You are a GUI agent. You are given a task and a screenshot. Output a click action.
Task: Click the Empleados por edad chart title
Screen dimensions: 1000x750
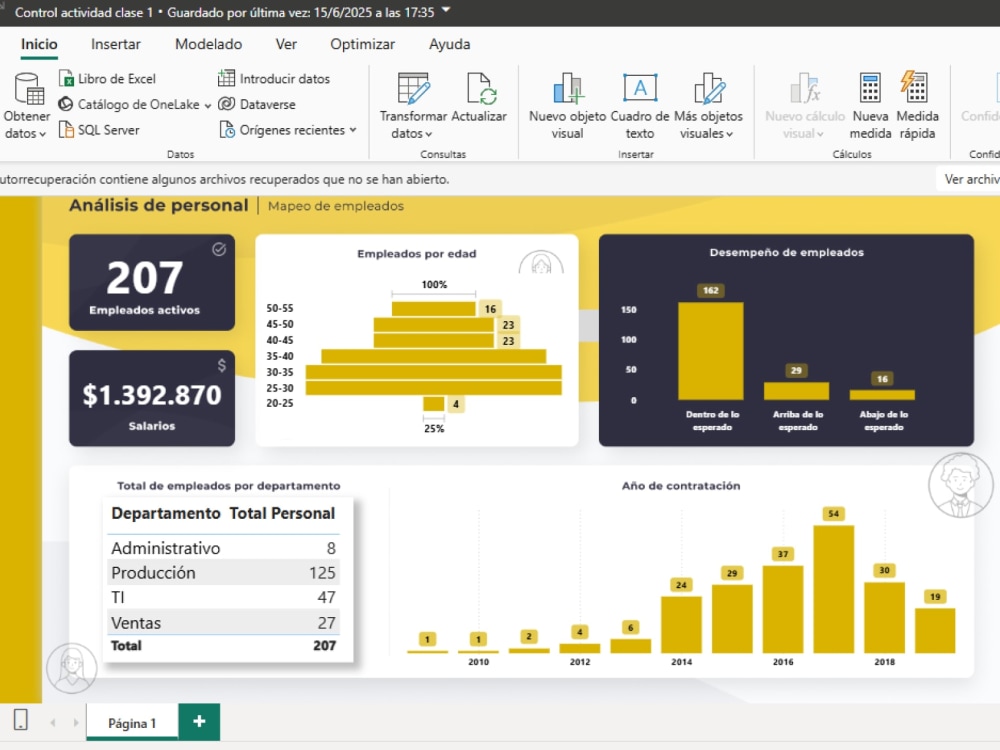click(416, 254)
